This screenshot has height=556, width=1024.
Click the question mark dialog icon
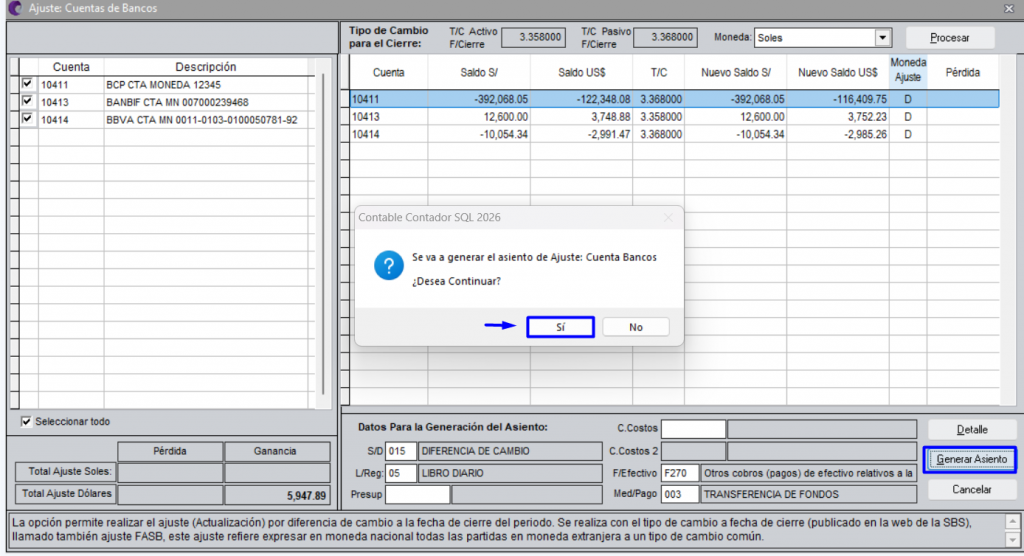coord(389,266)
